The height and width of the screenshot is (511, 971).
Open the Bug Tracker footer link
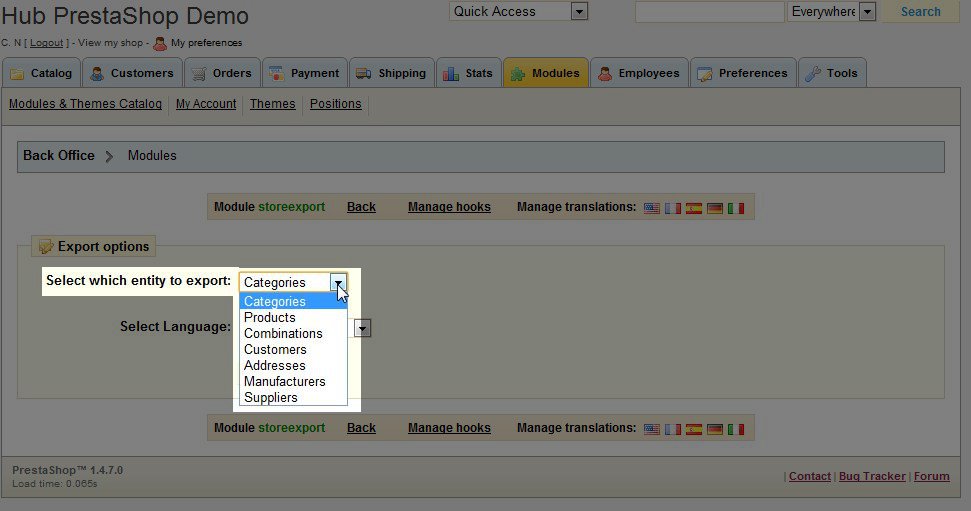[x=872, y=477]
